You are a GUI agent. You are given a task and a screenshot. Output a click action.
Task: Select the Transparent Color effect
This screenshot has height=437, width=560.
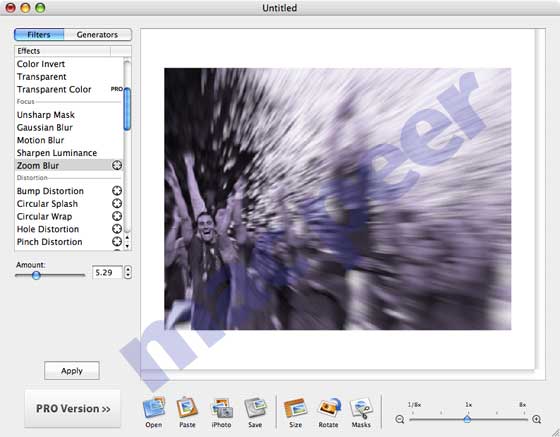tap(69, 89)
